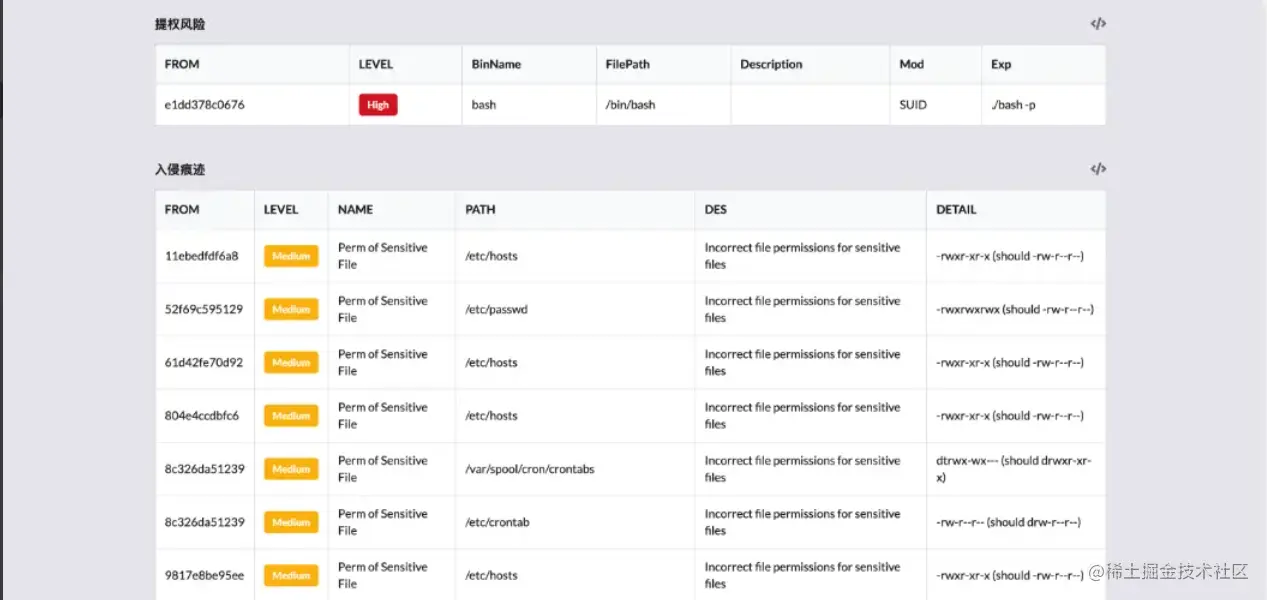Screen dimensions: 1267x600
Task: Click the PATH column header
Action: (x=480, y=210)
